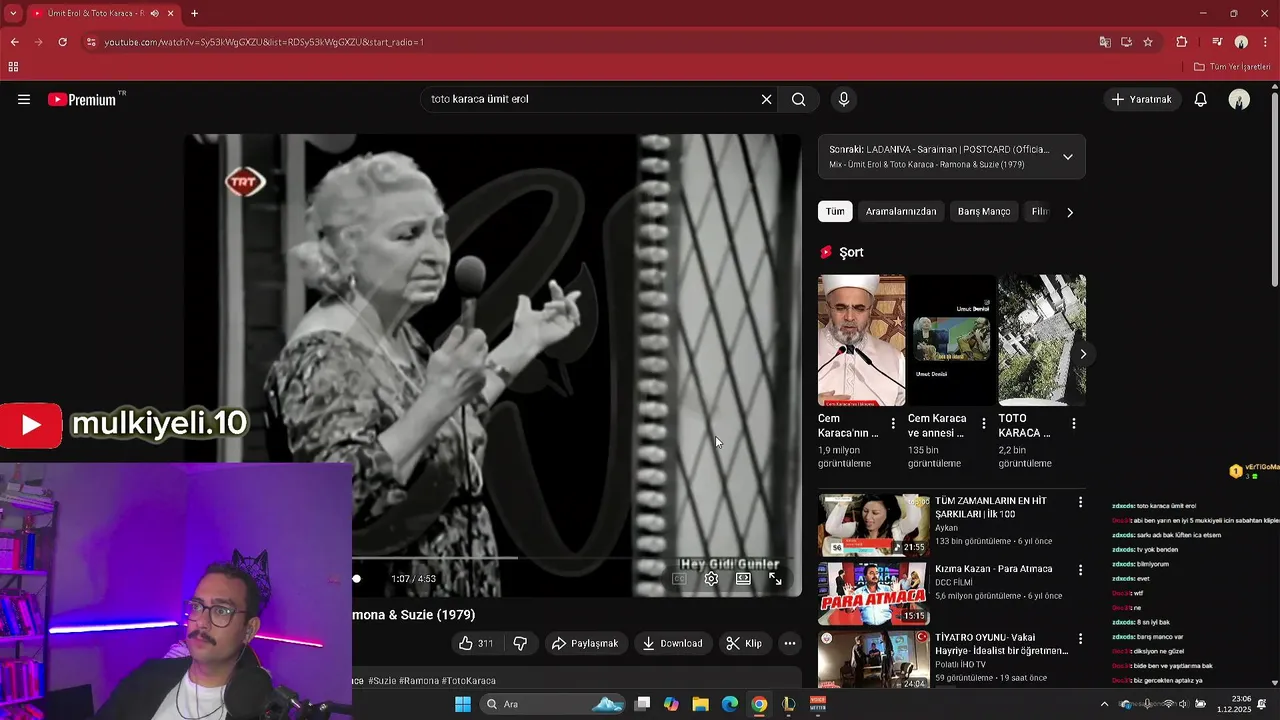Select the Tüm filter chip
The height and width of the screenshot is (720, 1280).
[835, 211]
